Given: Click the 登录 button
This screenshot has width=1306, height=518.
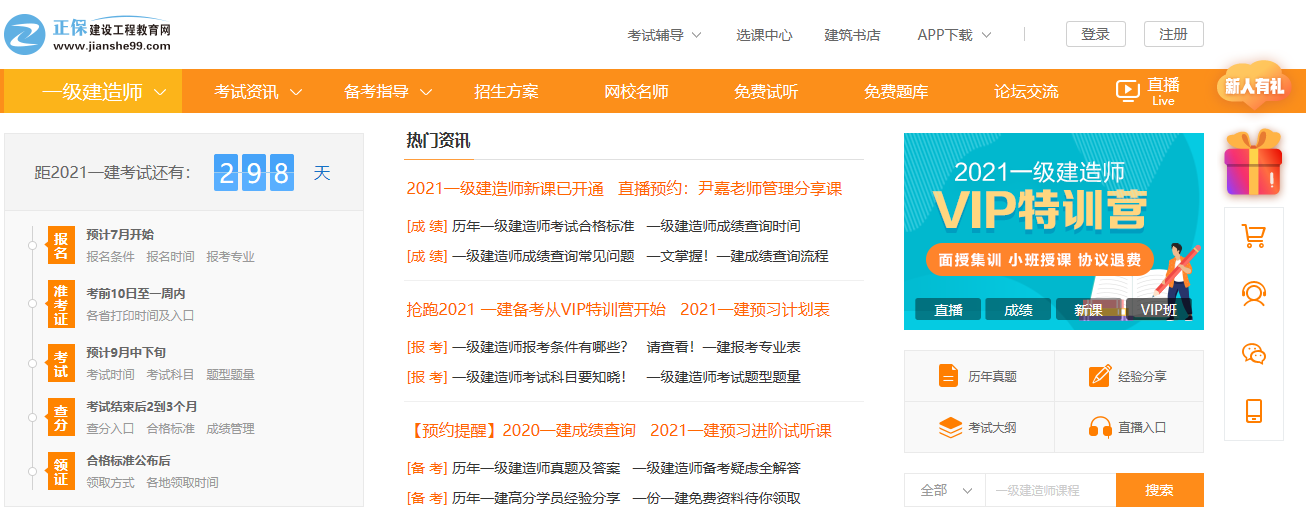Looking at the screenshot, I should pos(1095,34).
